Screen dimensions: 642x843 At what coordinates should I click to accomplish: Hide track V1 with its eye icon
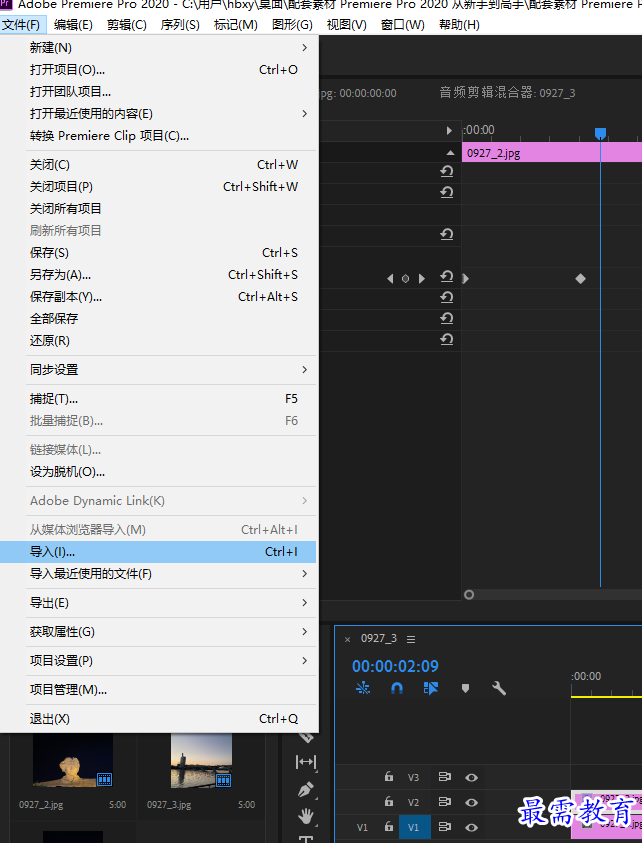tap(472, 827)
